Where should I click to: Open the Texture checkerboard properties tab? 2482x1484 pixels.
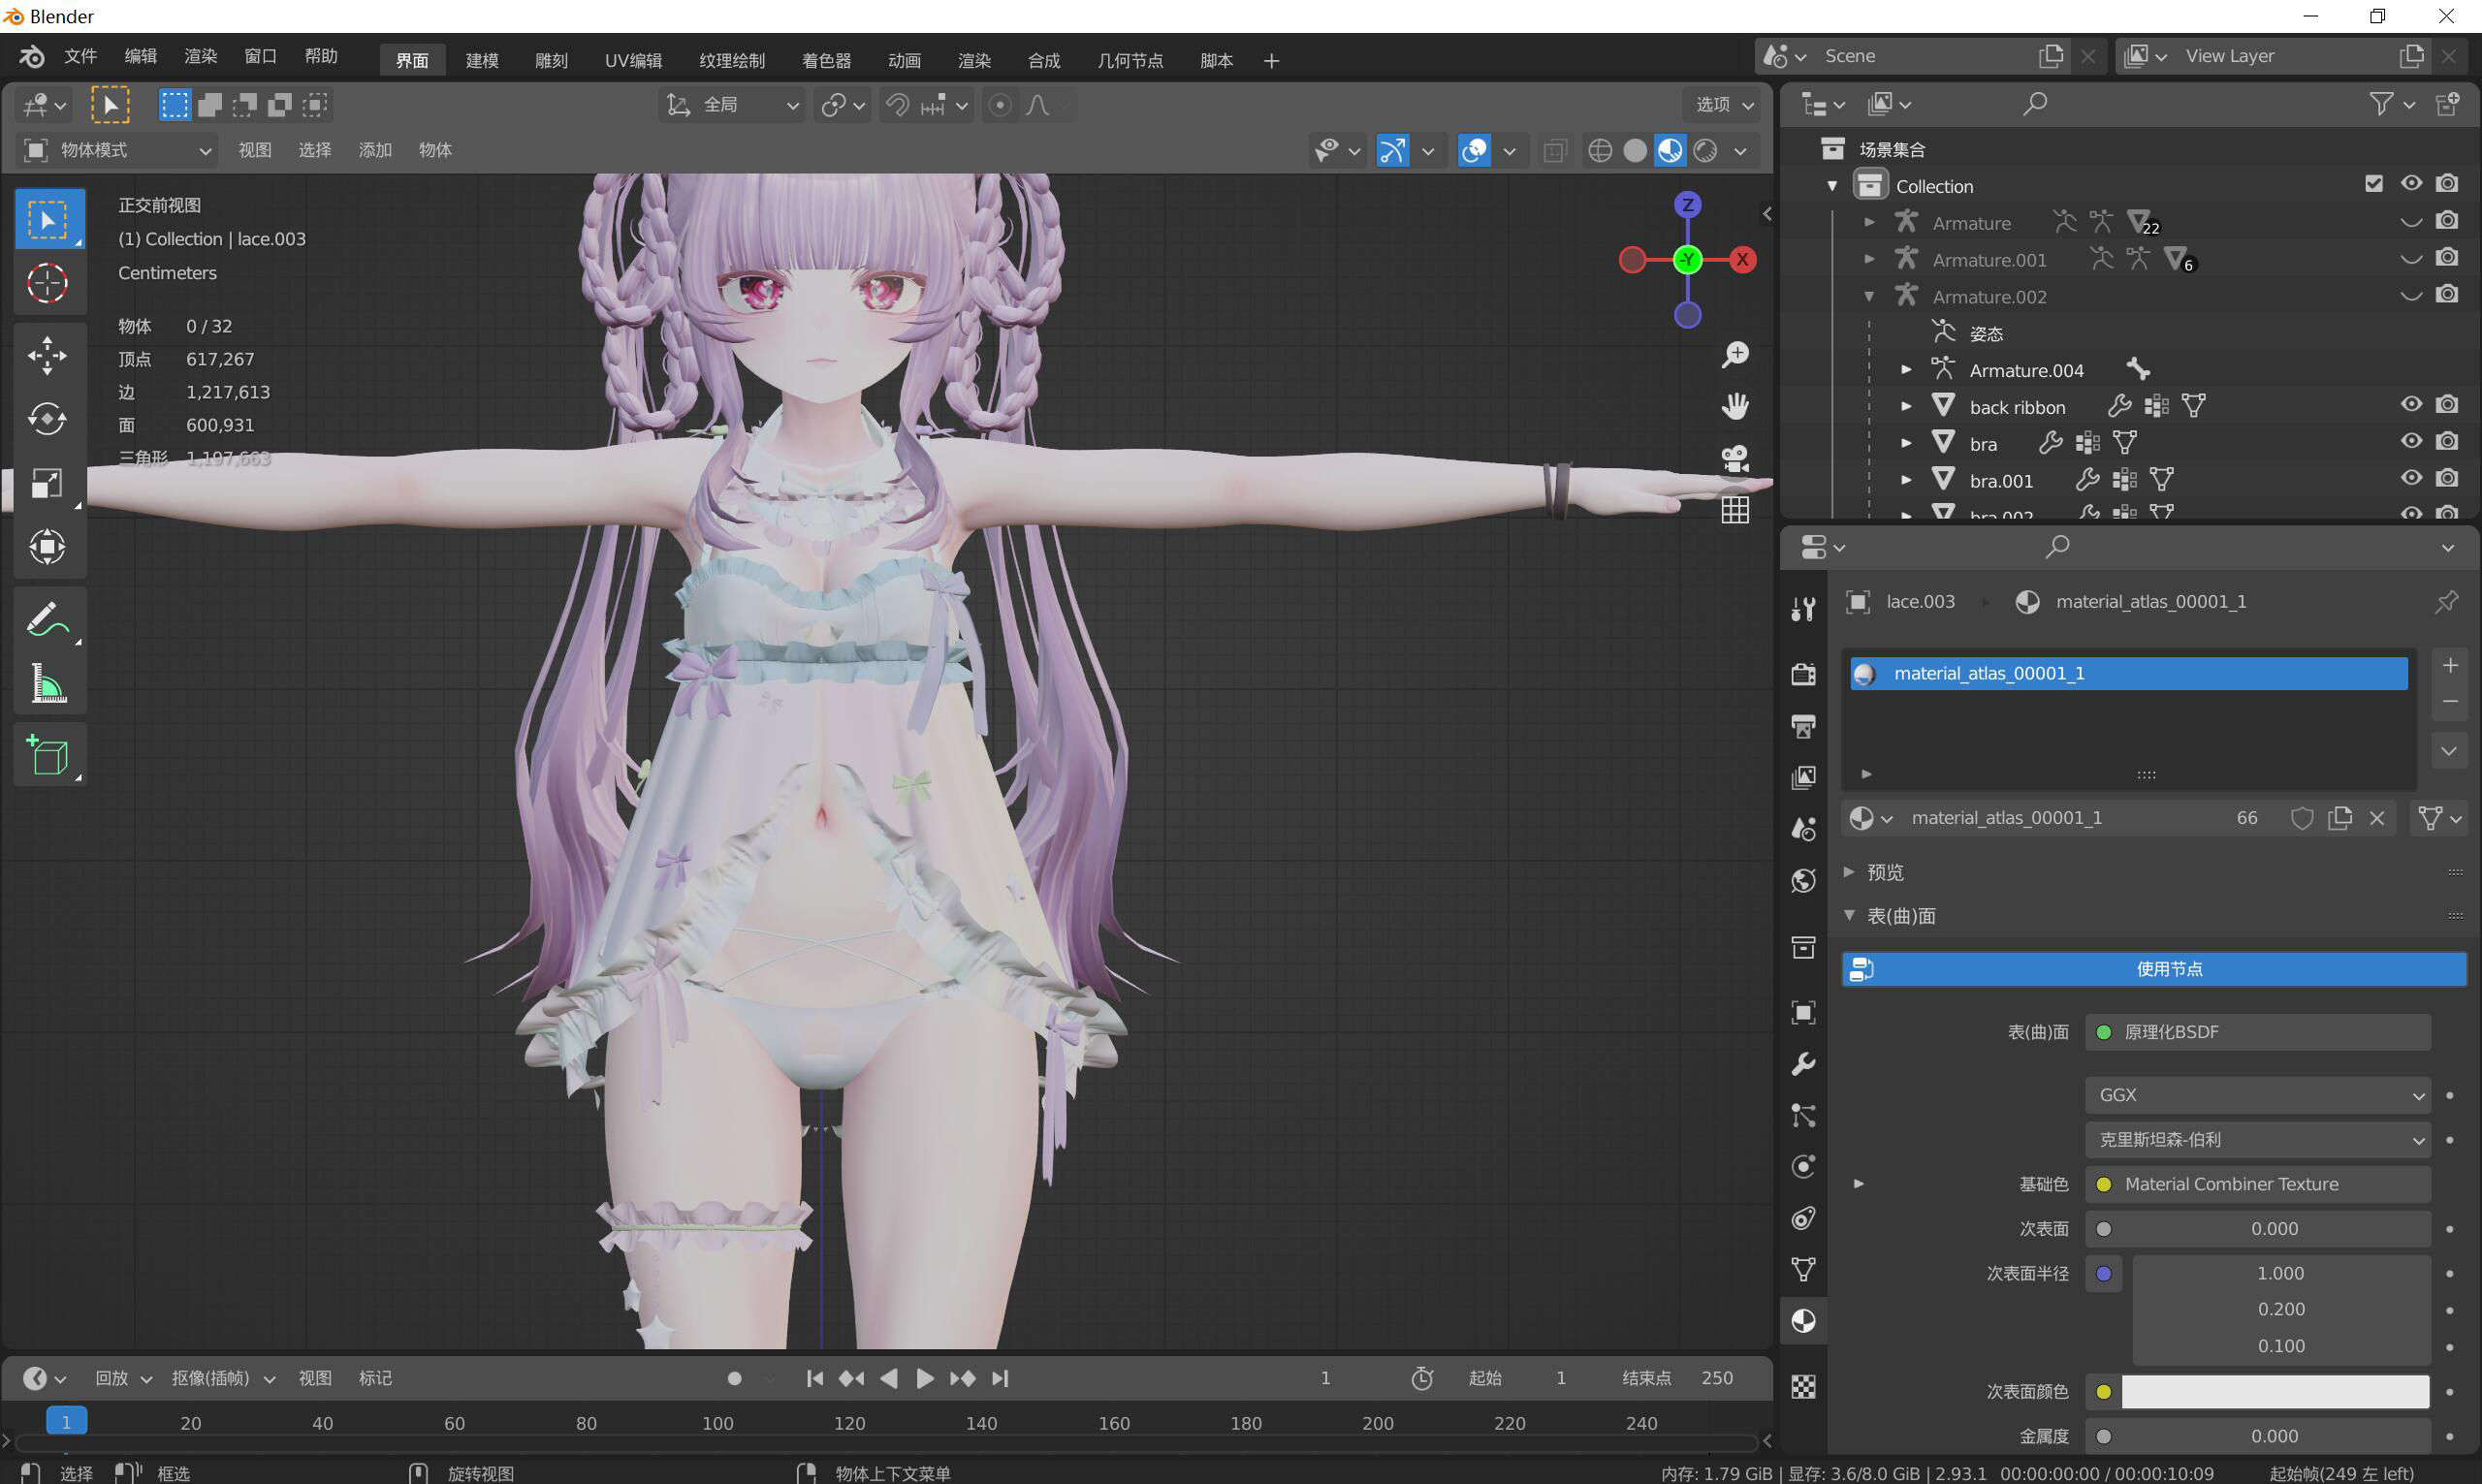[1803, 1386]
